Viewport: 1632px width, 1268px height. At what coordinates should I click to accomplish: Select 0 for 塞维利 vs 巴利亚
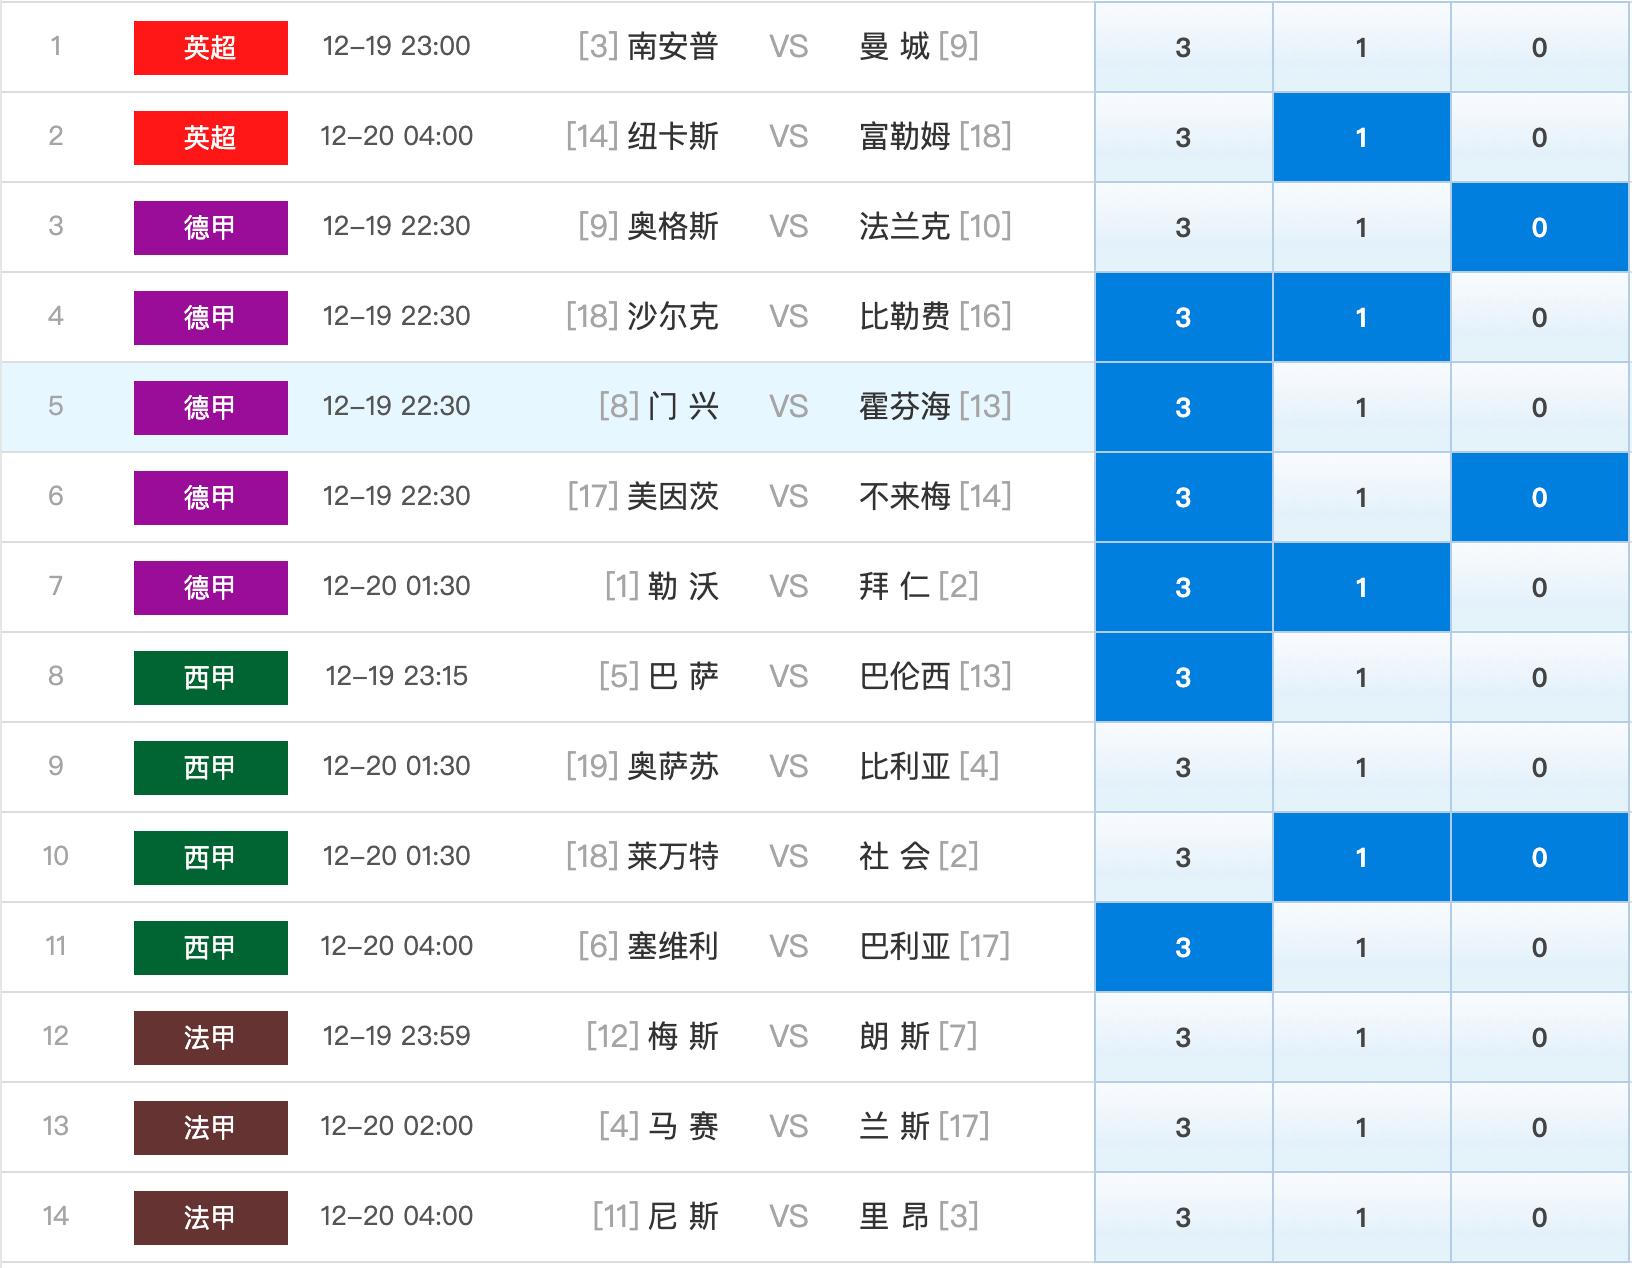tap(1540, 947)
